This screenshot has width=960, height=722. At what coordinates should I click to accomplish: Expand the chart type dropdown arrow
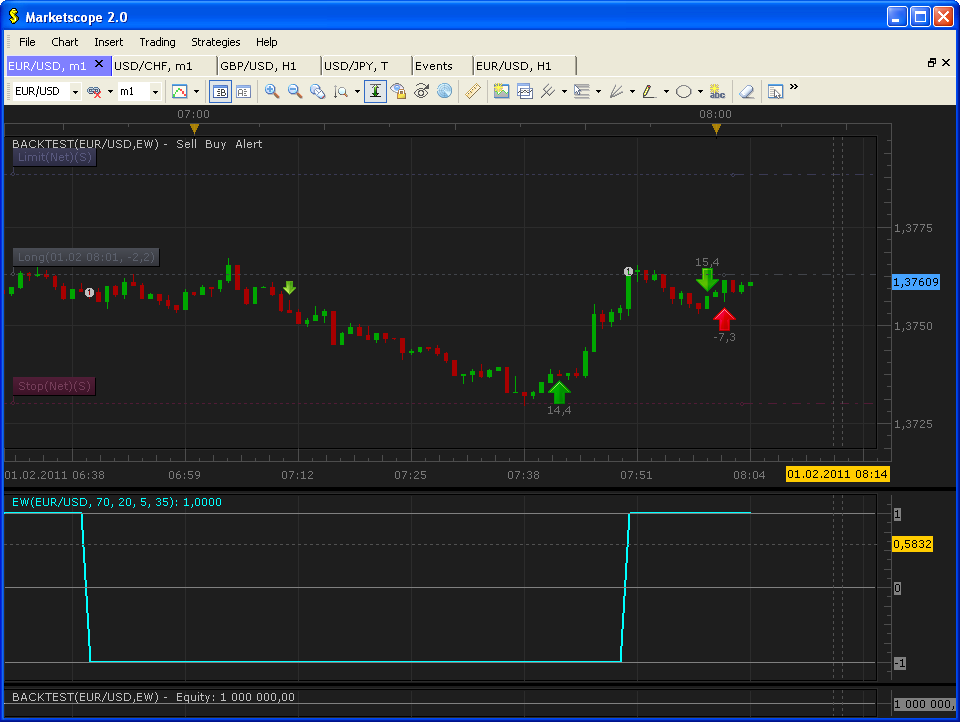click(196, 92)
